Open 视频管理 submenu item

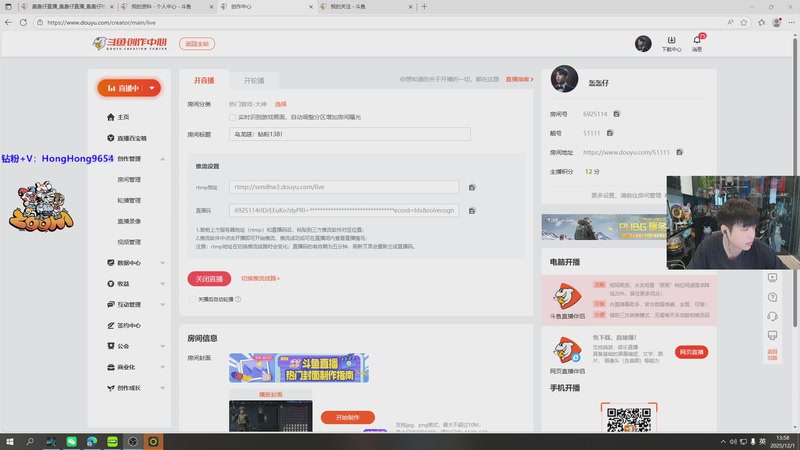tap(129, 242)
